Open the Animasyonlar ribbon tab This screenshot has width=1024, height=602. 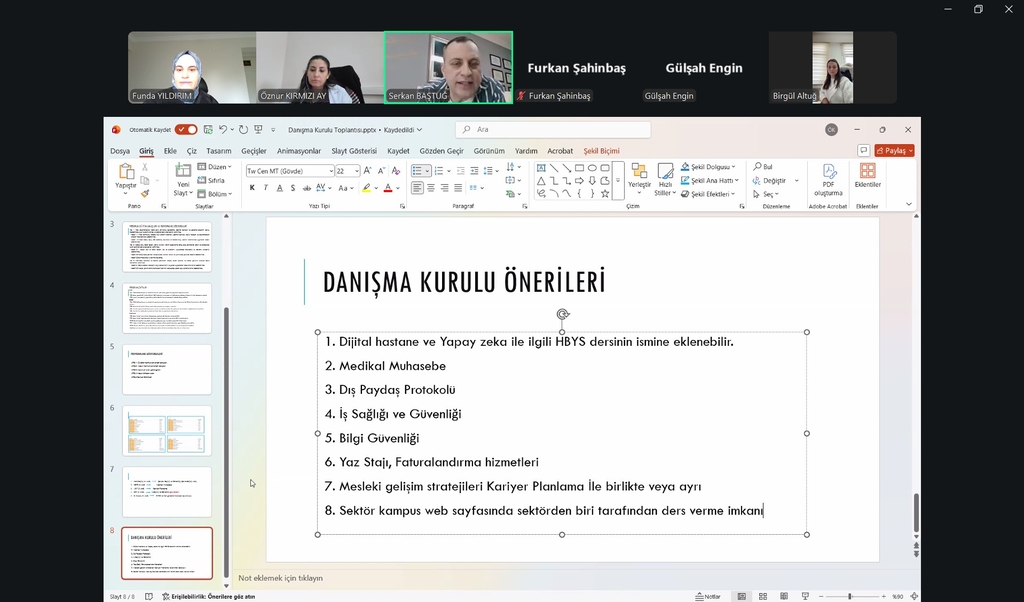coord(299,151)
